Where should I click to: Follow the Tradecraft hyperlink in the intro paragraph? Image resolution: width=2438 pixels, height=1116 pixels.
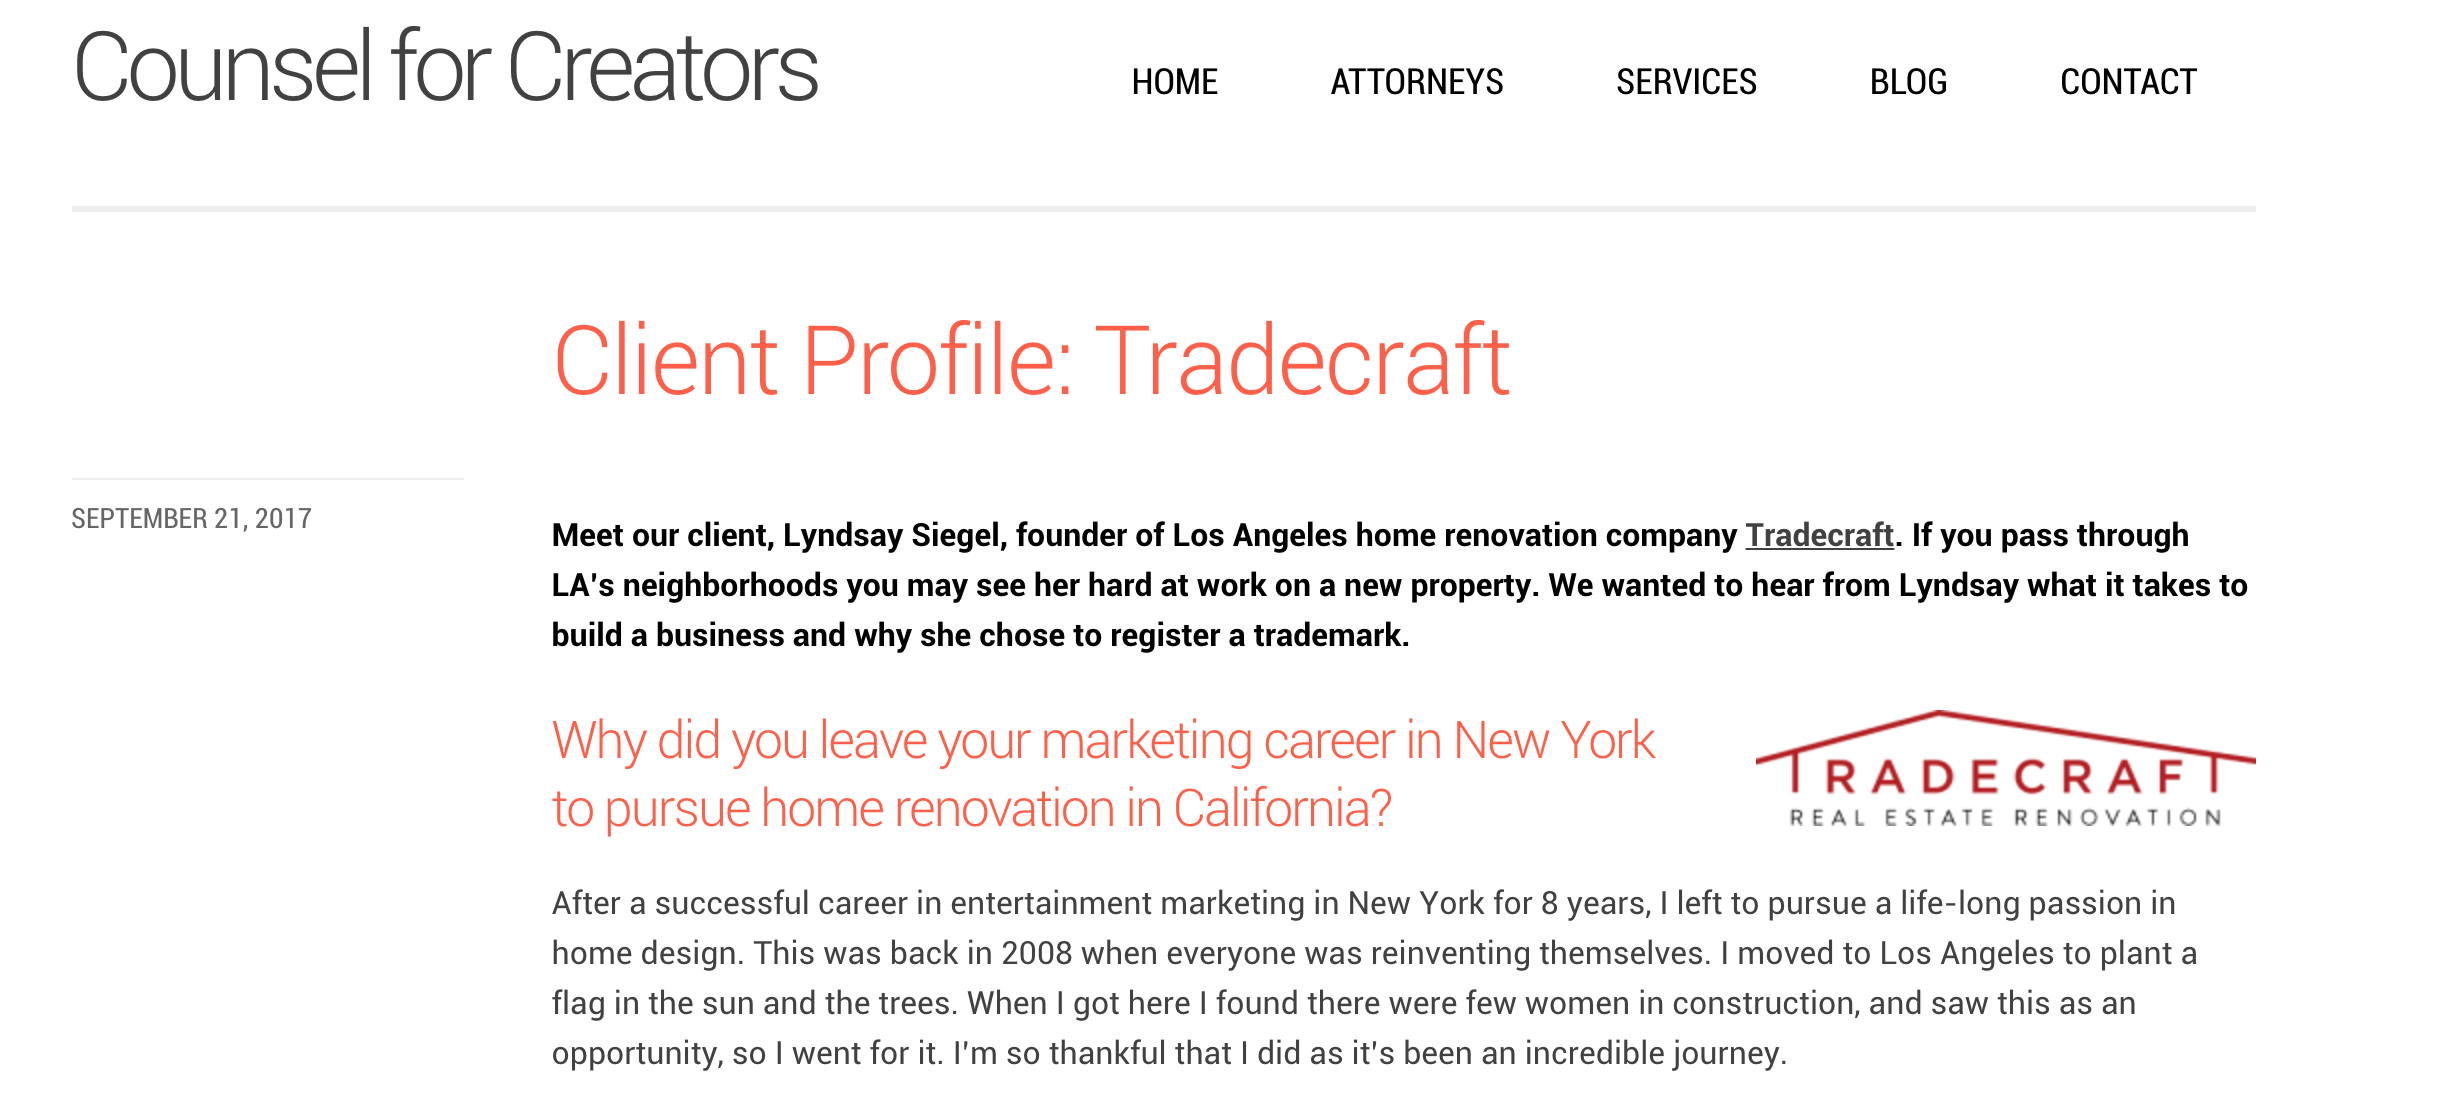pyautogui.click(x=1819, y=535)
